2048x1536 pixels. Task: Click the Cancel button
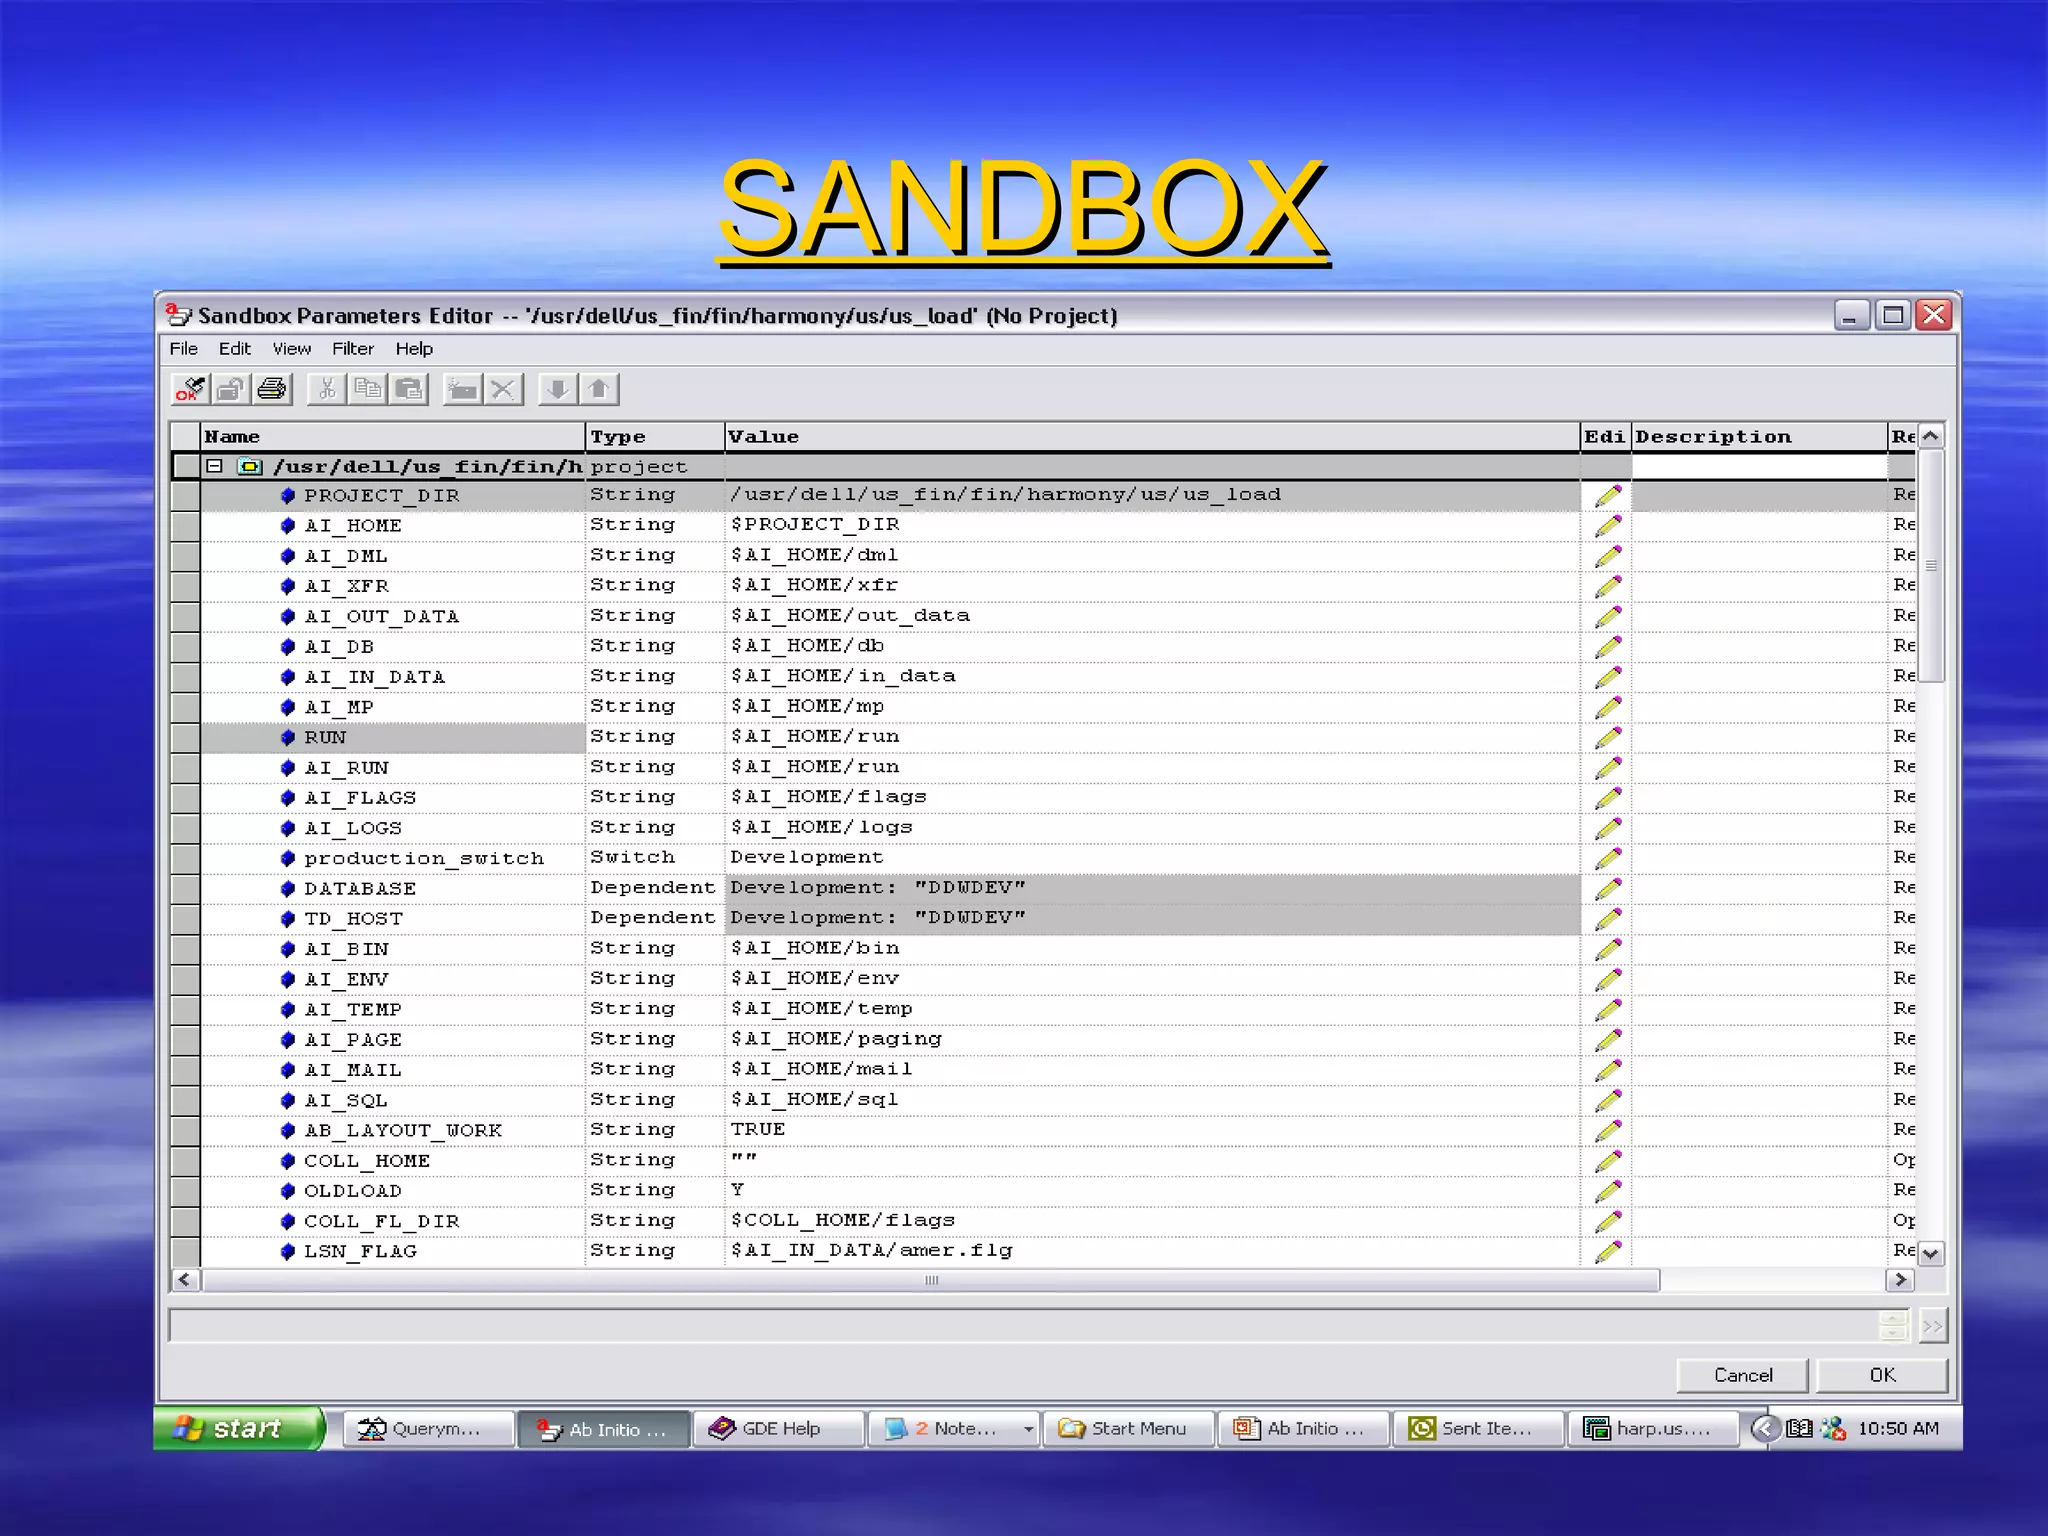(1742, 1375)
